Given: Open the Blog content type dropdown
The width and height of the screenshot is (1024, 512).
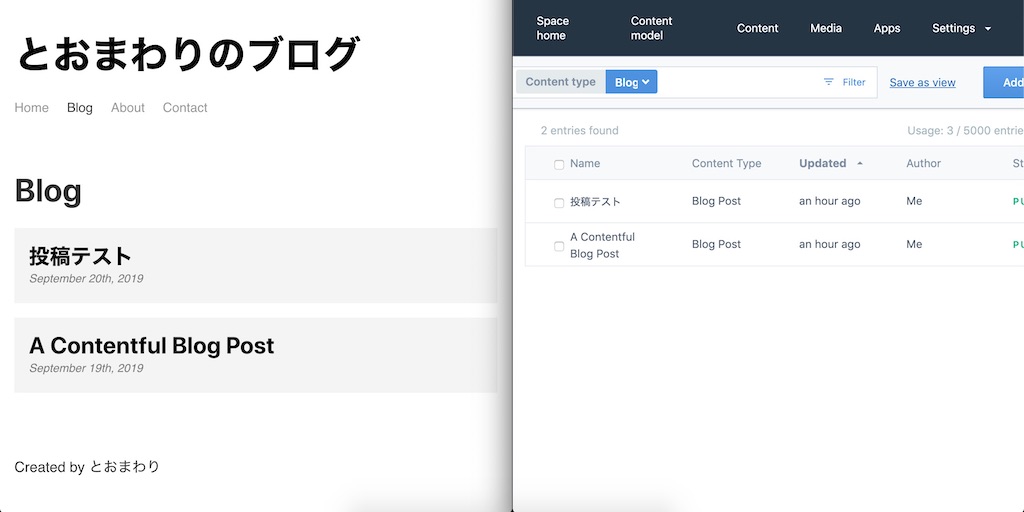Looking at the screenshot, I should tap(632, 82).
